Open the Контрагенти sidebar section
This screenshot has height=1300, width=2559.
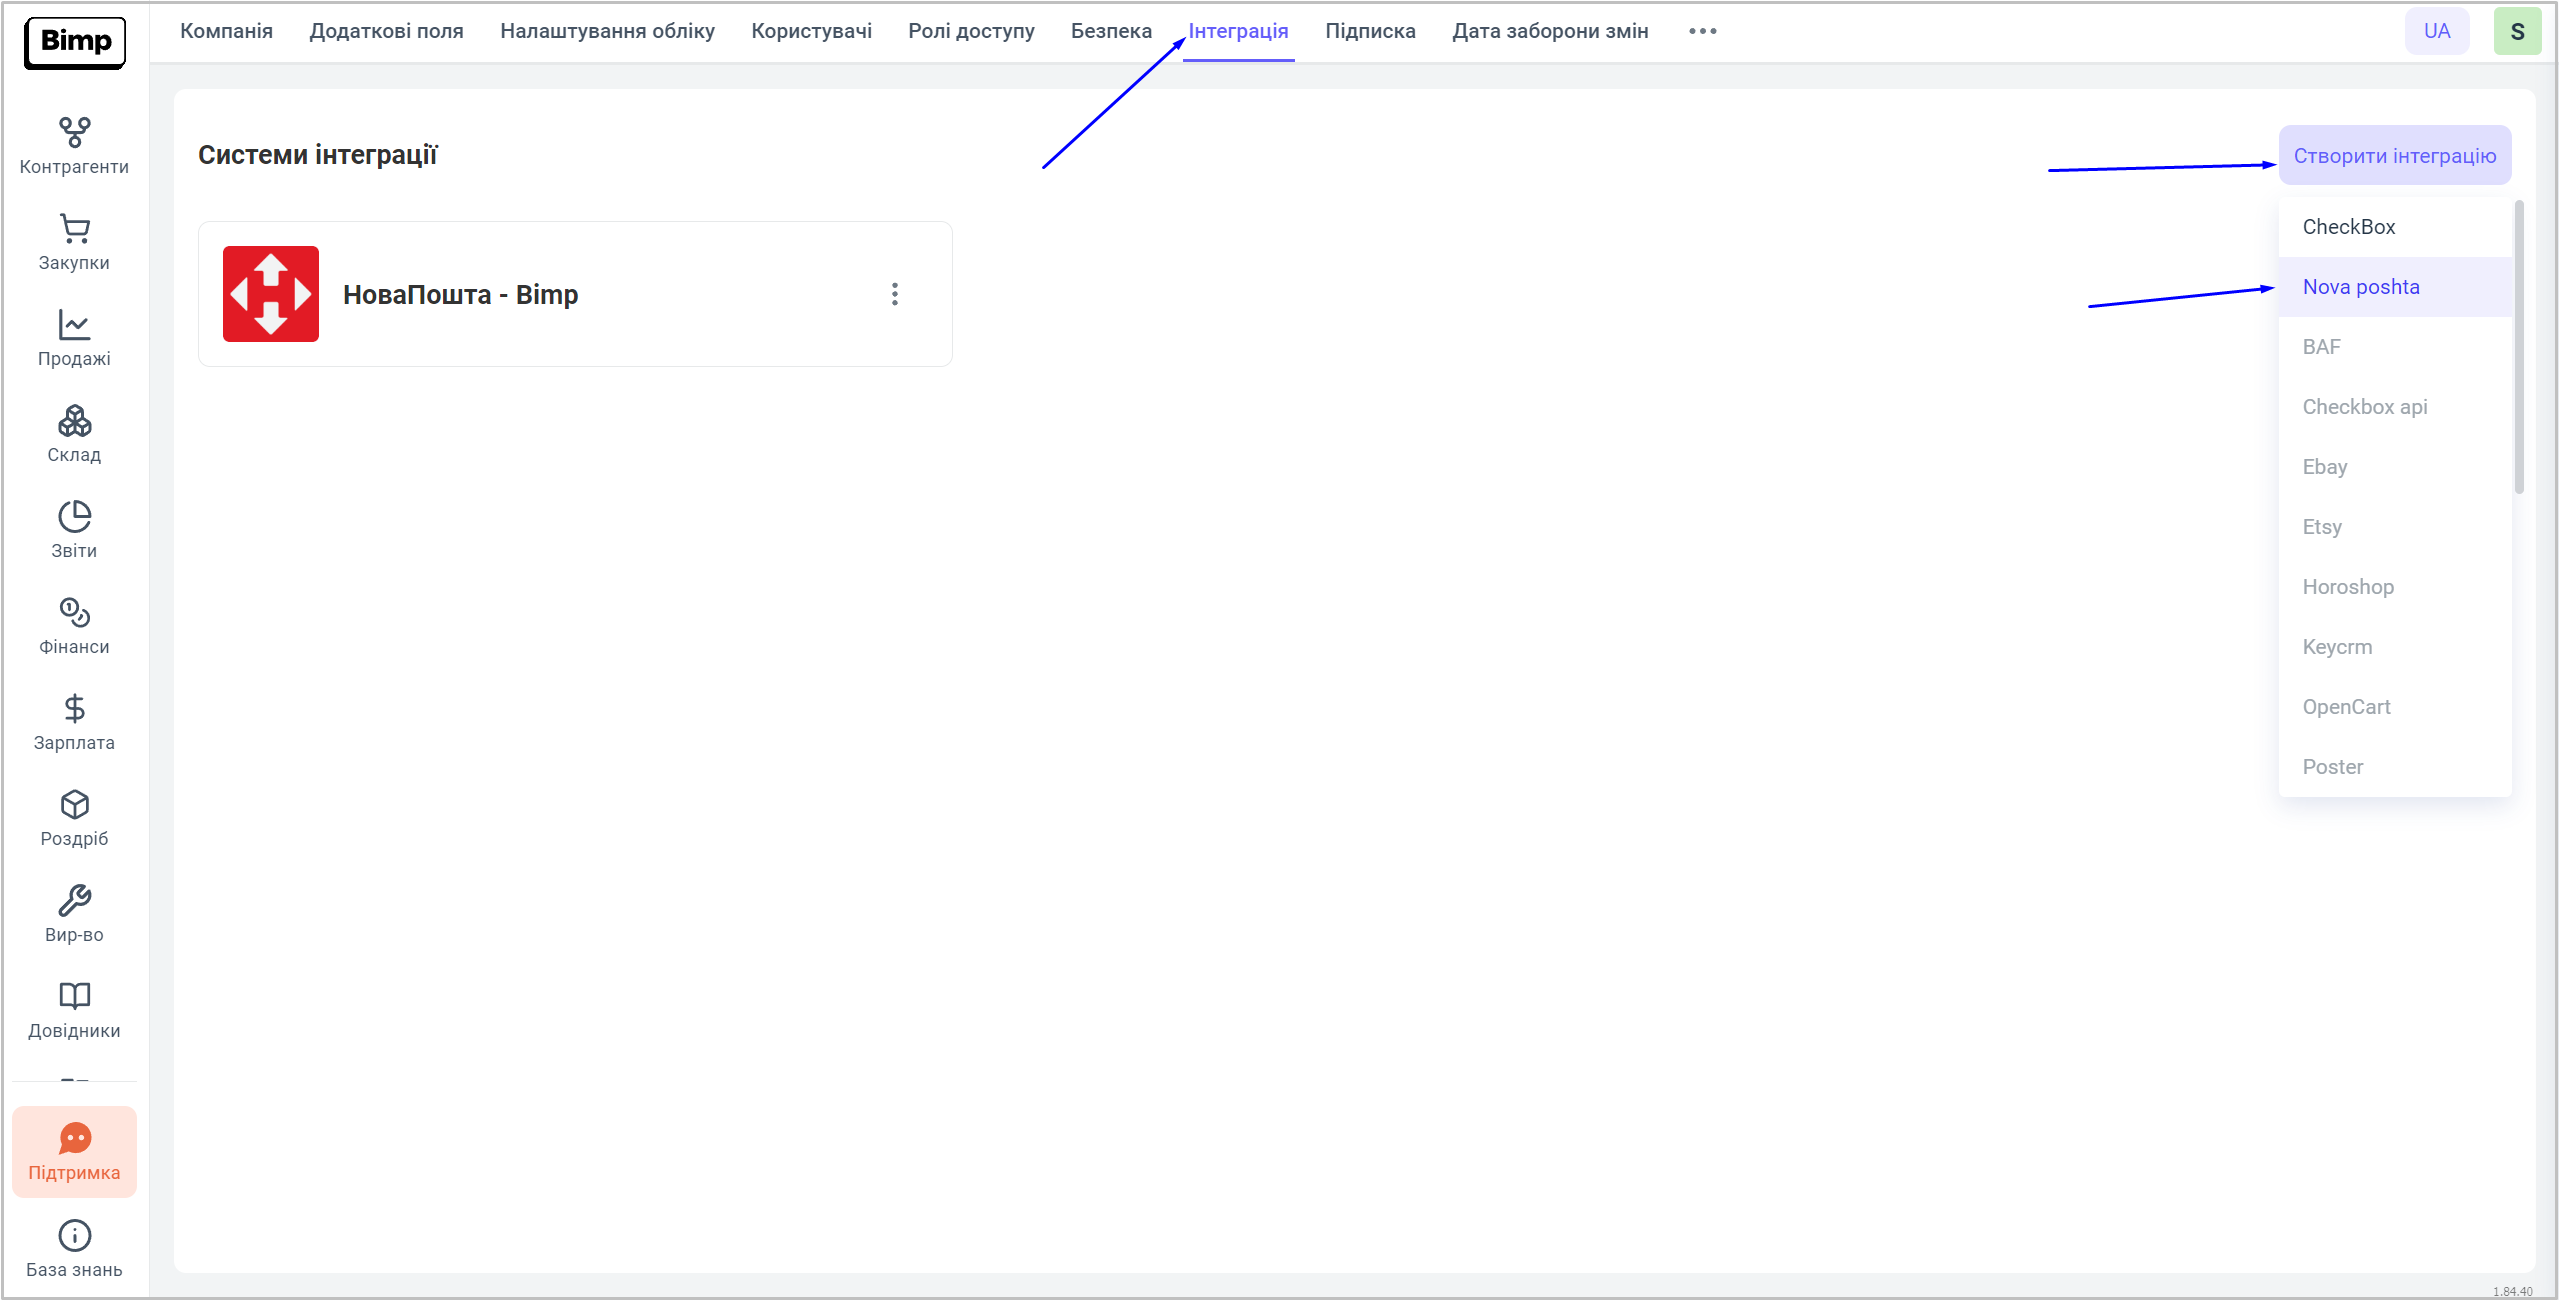coord(74,146)
